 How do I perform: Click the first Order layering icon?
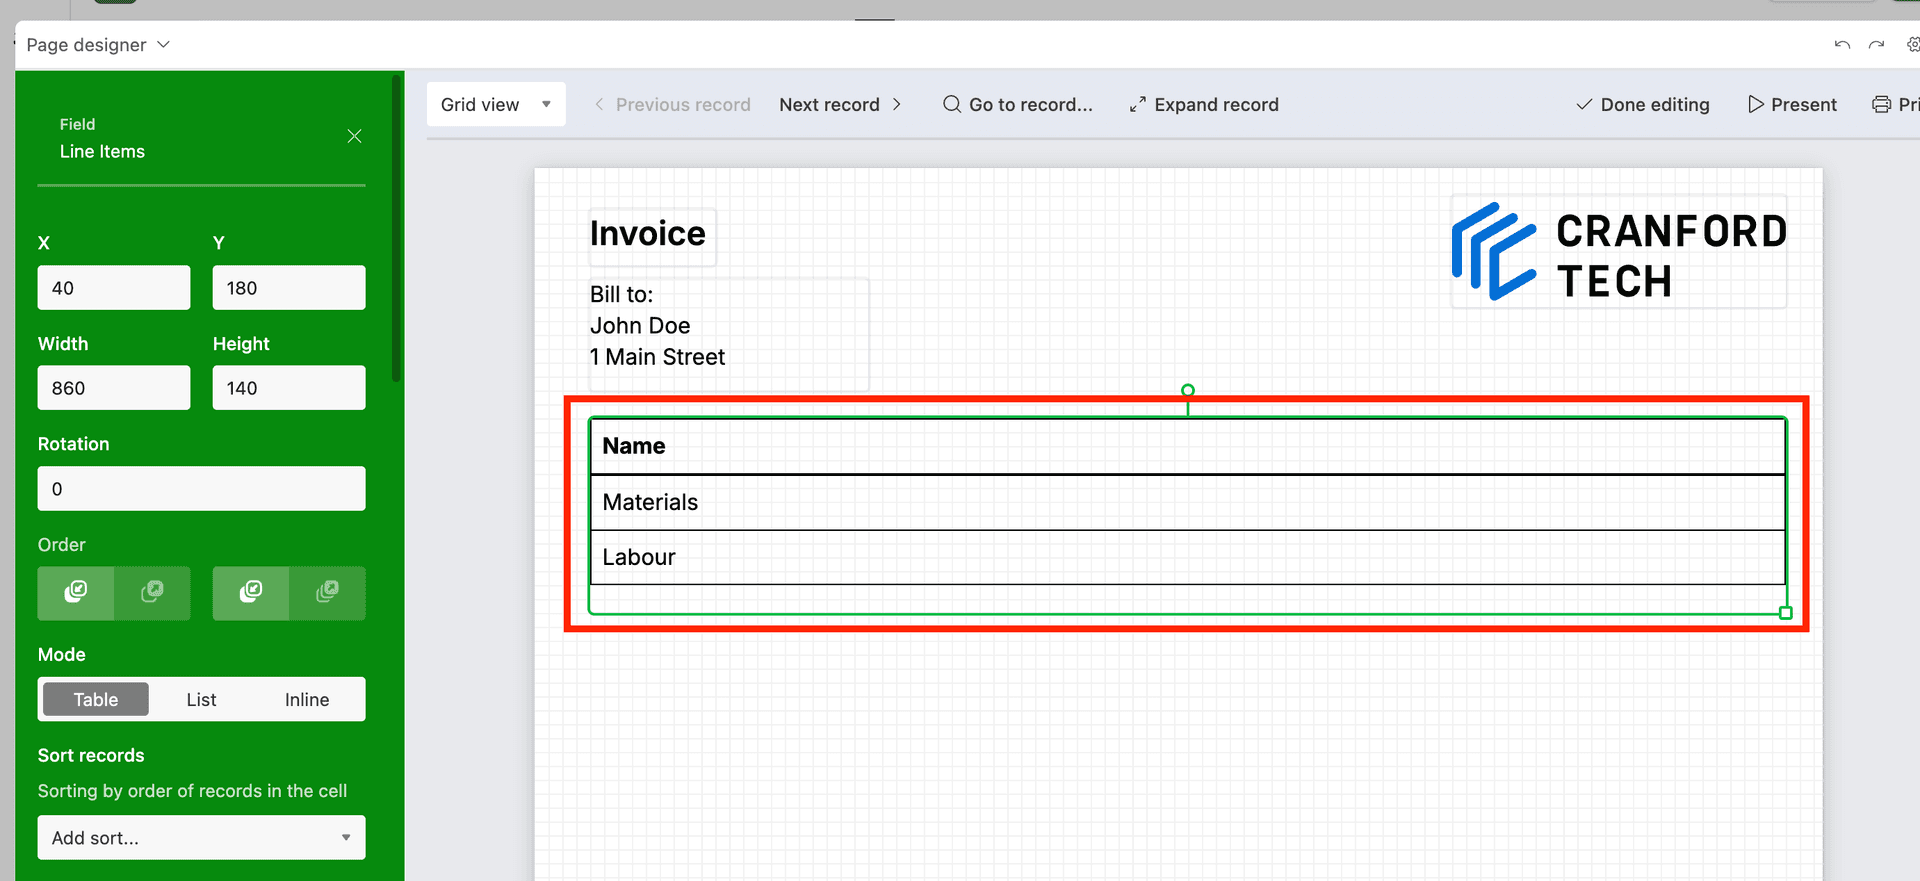pos(76,592)
